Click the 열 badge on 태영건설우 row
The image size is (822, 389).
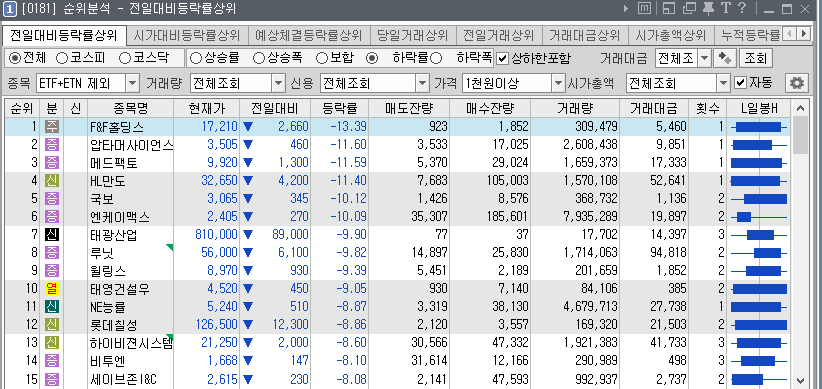(x=52, y=289)
